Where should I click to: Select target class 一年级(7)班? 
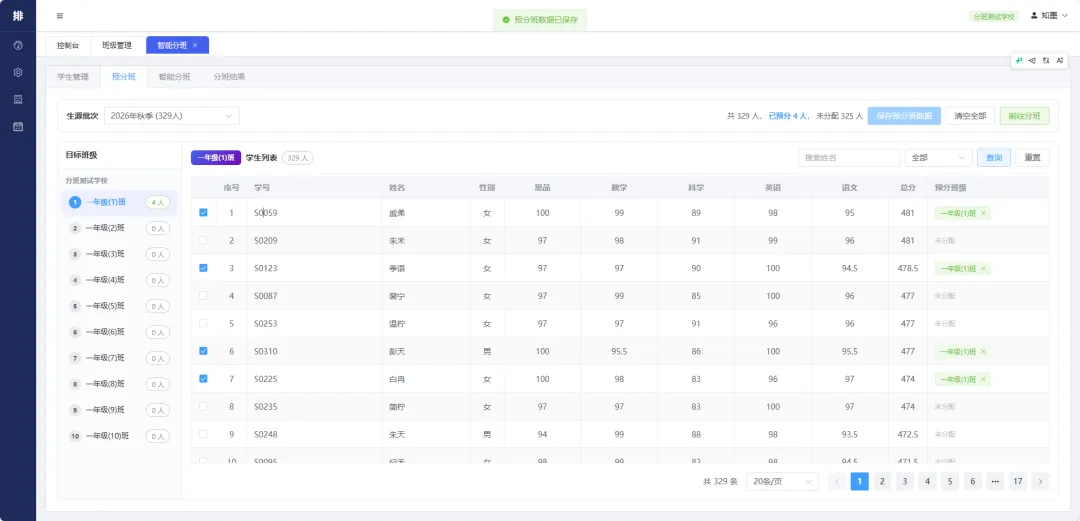(x=118, y=358)
